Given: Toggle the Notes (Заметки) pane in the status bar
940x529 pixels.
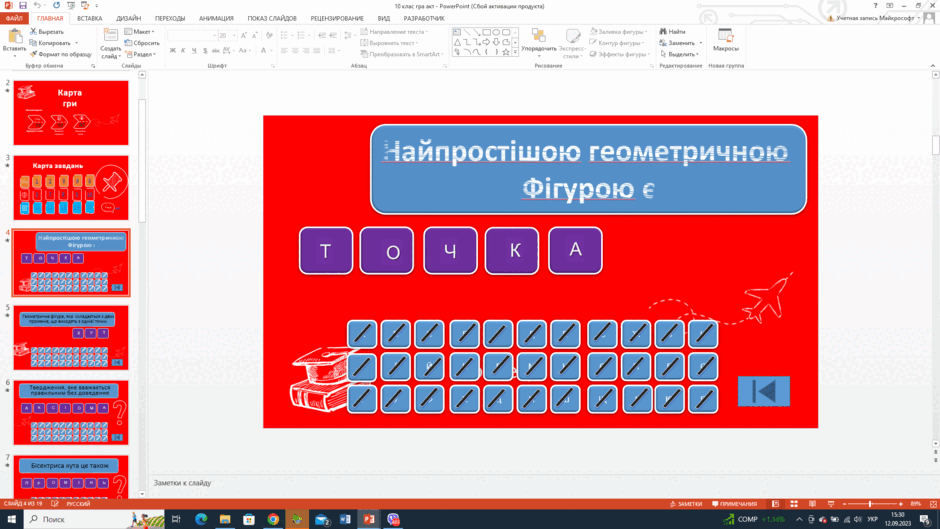Looking at the screenshot, I should click(x=686, y=504).
